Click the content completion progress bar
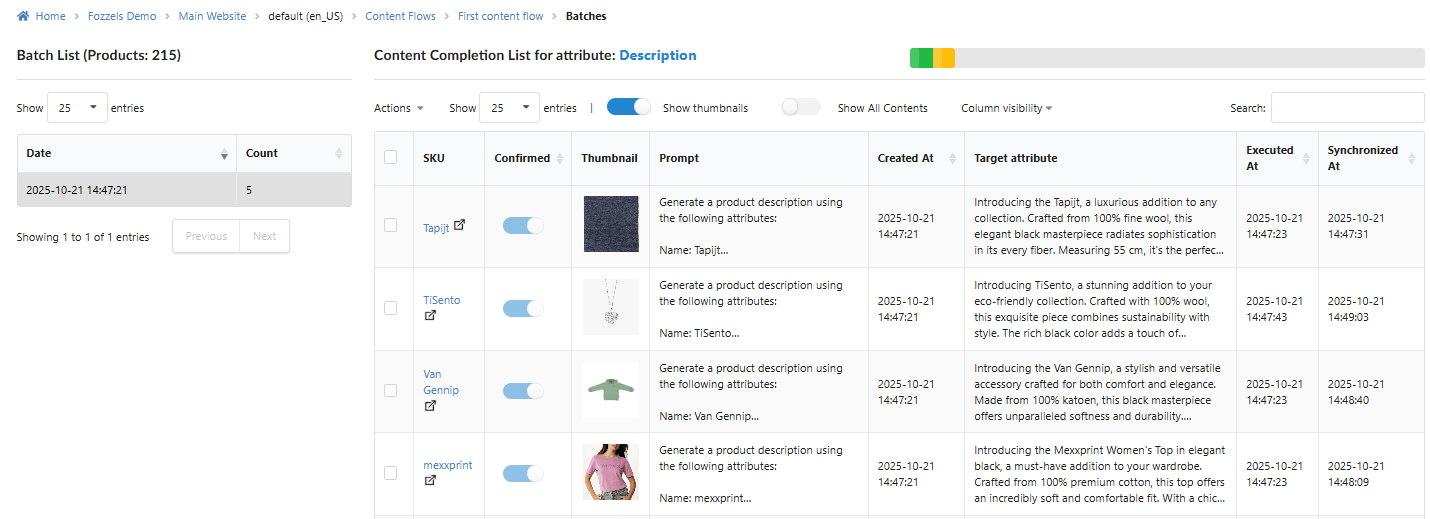1430x519 pixels. [x=1166, y=58]
